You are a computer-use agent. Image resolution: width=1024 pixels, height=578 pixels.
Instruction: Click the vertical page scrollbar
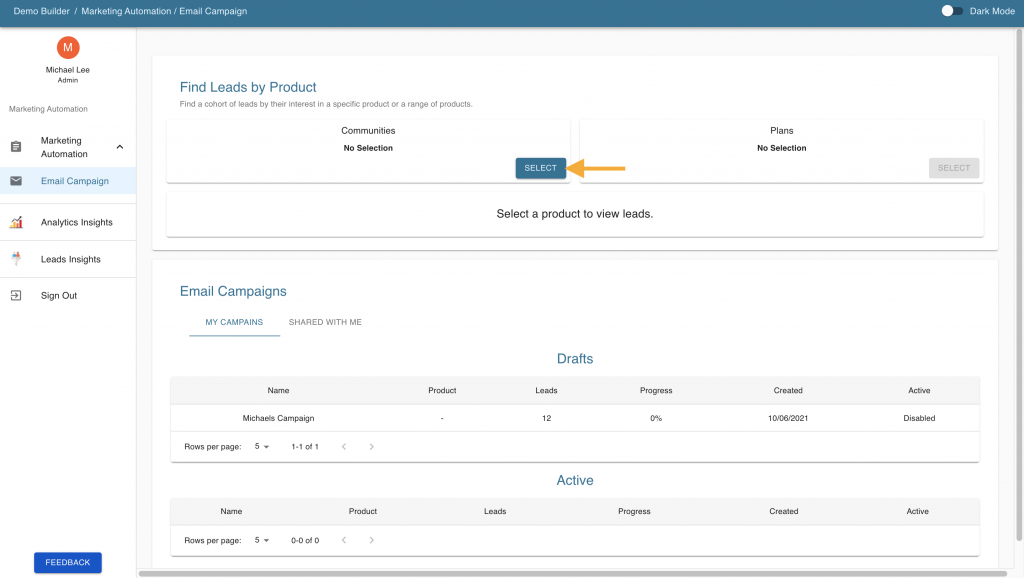pyautogui.click(x=1019, y=286)
